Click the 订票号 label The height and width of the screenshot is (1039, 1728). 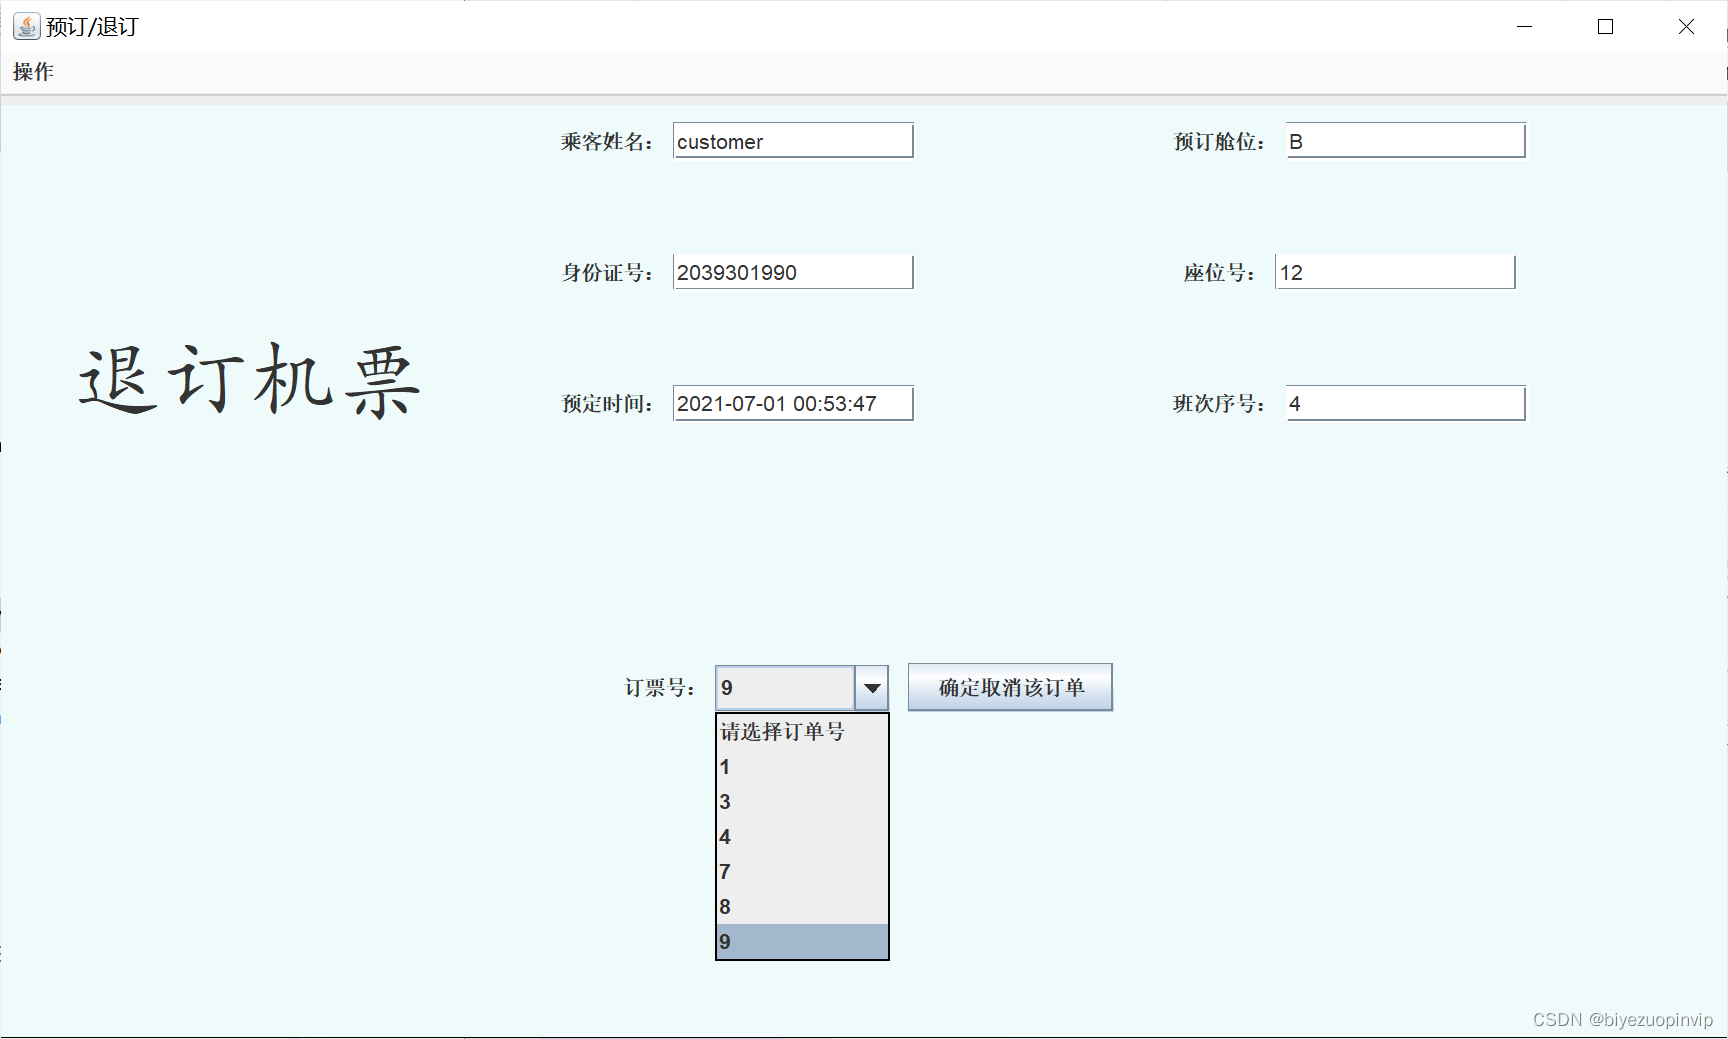point(659,688)
